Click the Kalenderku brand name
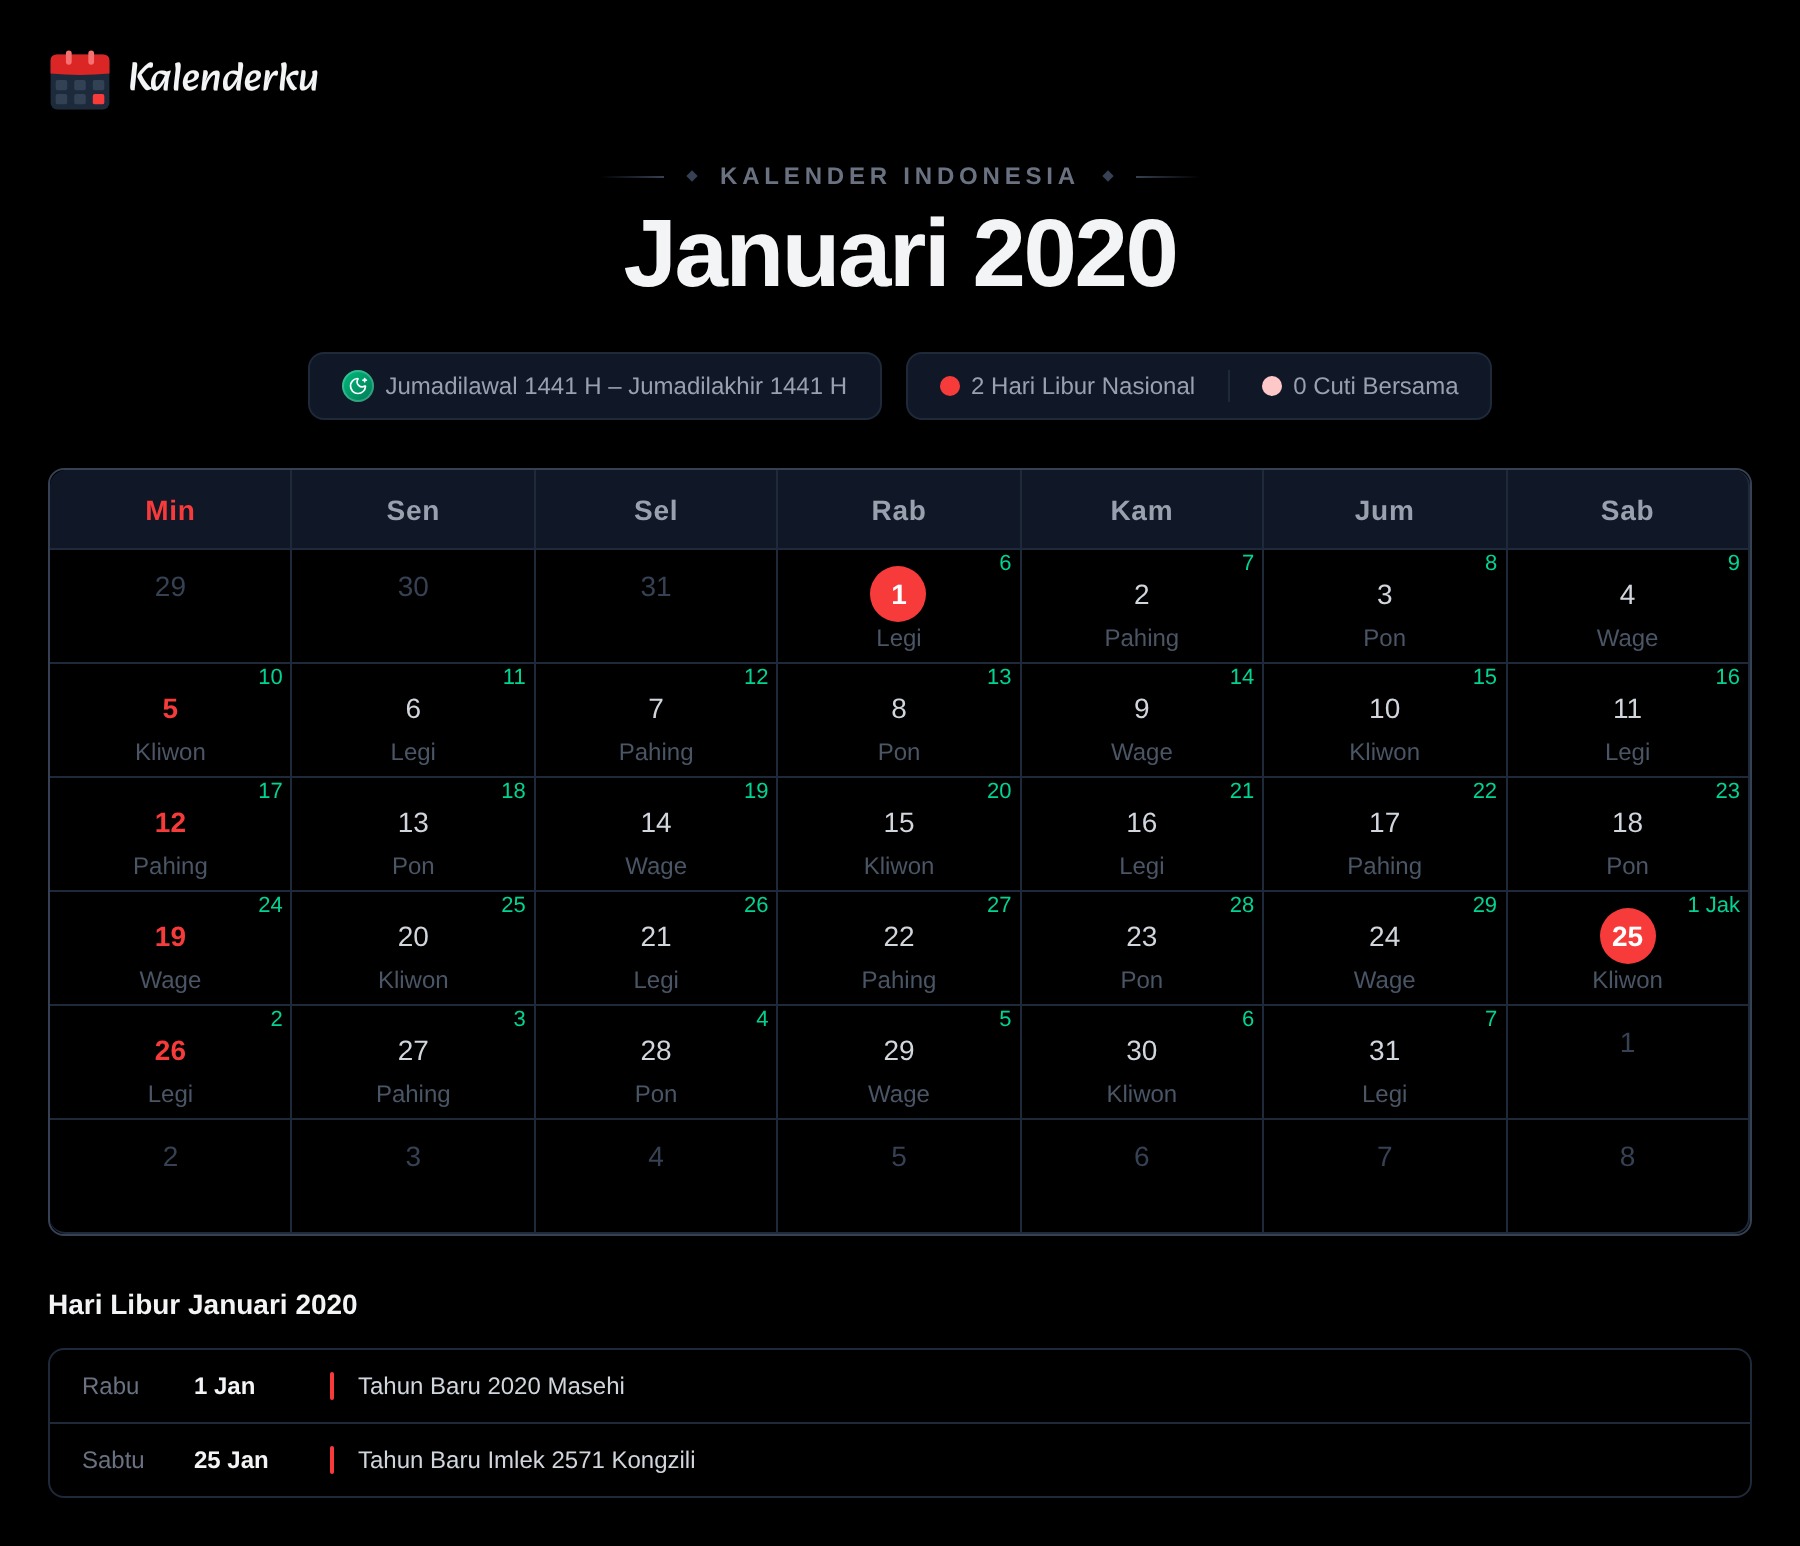Image resolution: width=1800 pixels, height=1546 pixels. [224, 78]
